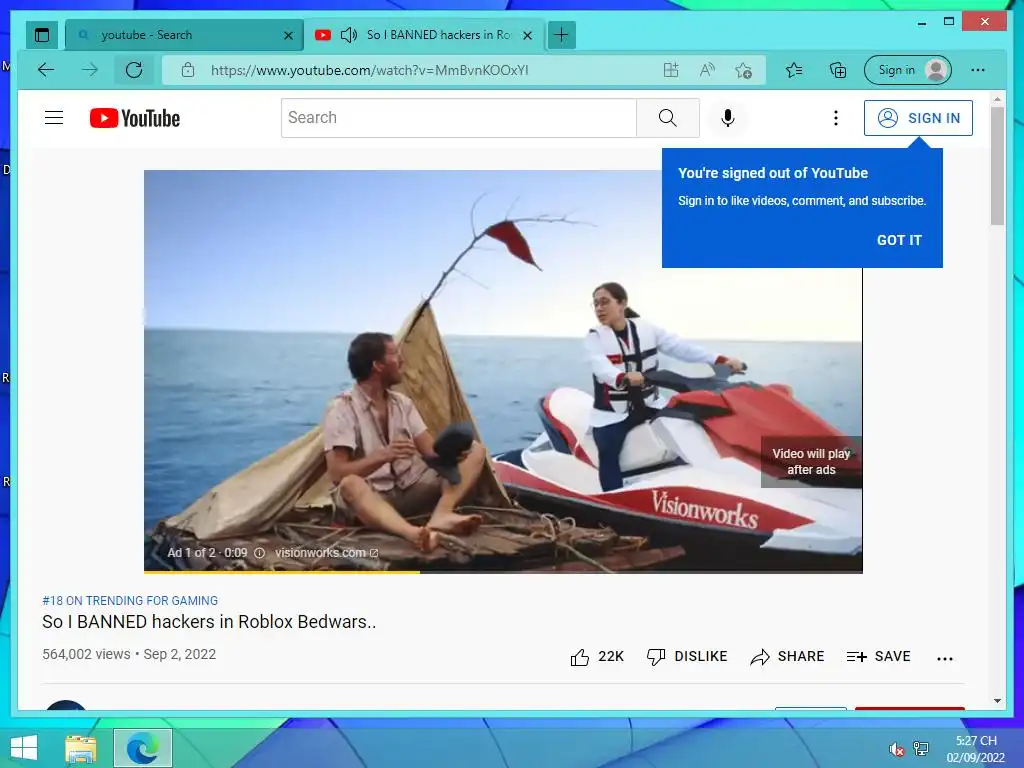This screenshot has width=1024, height=768.
Task: Go forward to the next page
Action: coord(89,70)
